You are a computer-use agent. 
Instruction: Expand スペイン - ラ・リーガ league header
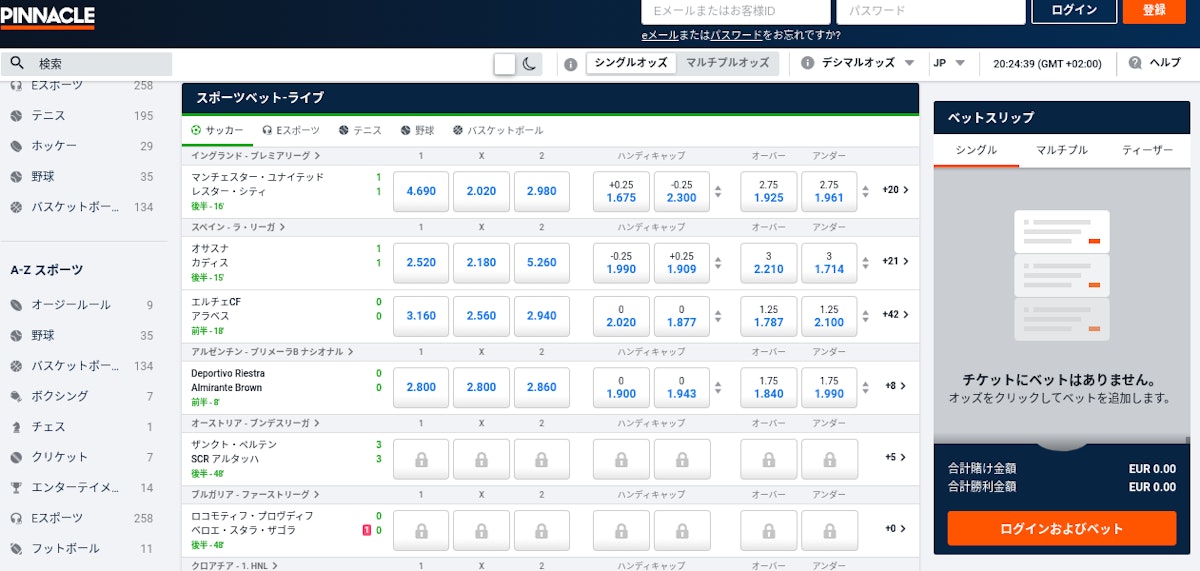click(238, 227)
